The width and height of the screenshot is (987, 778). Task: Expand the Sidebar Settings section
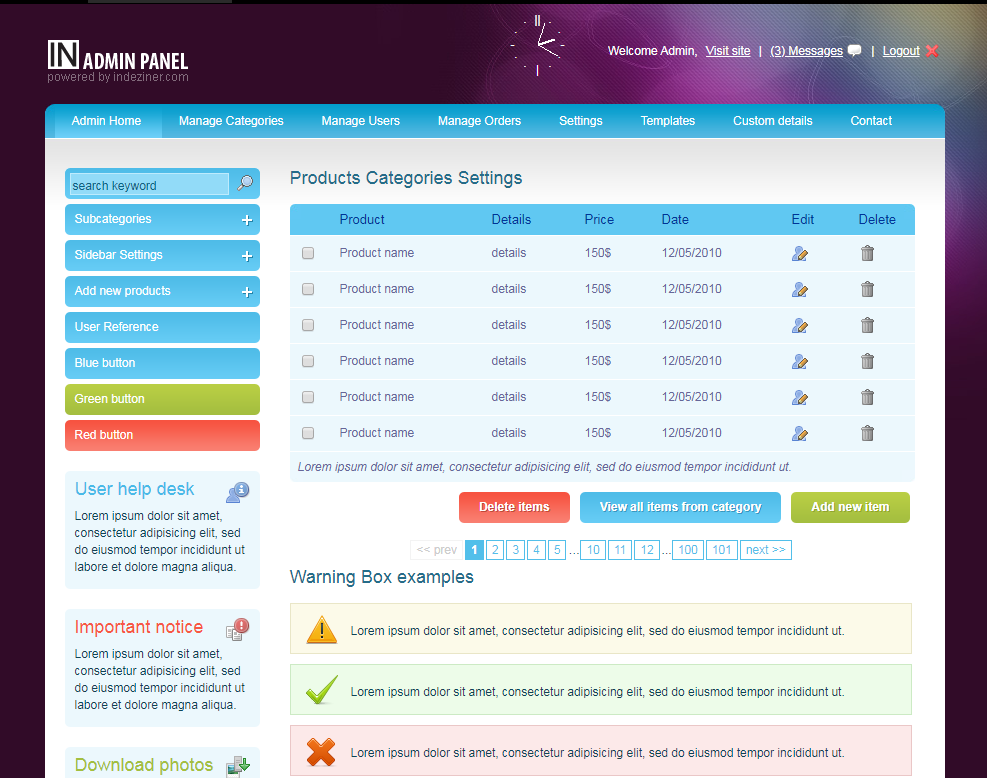pos(246,255)
